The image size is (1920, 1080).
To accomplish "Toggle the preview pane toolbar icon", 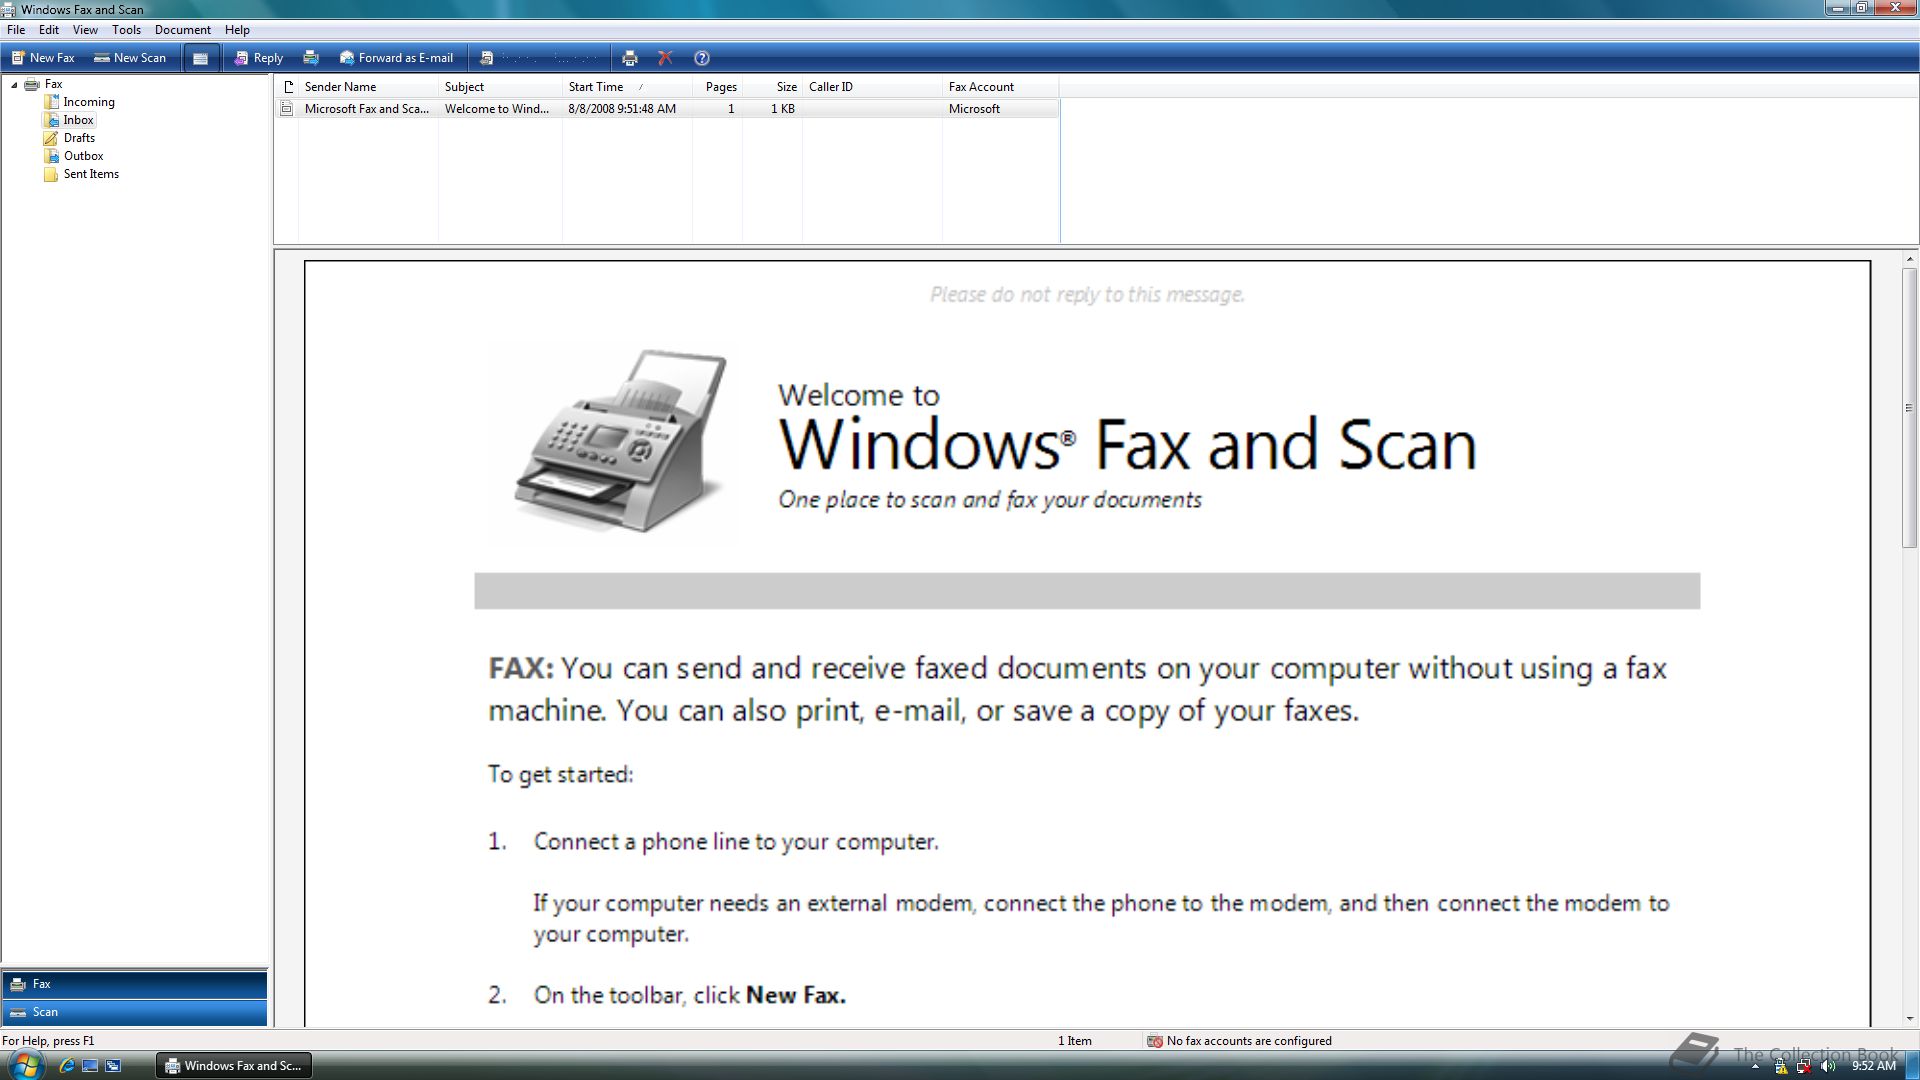I will pos(200,58).
